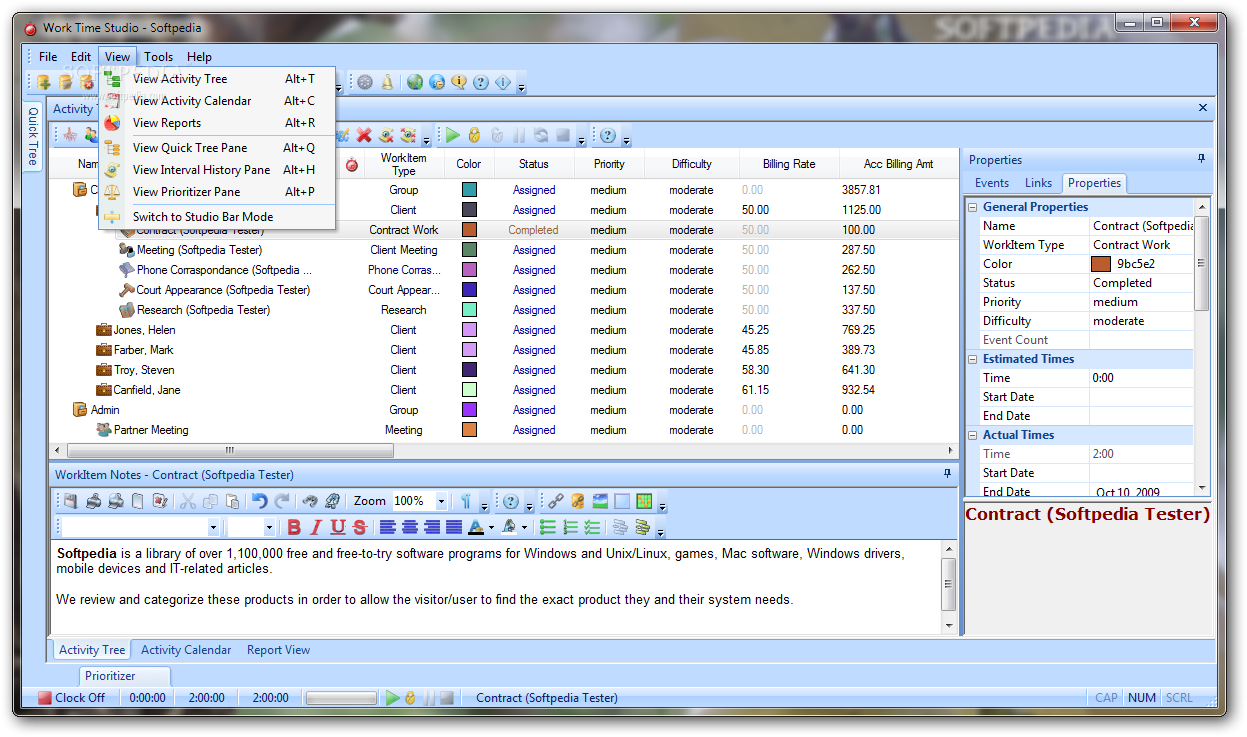Open the Quick Tree side tab
The height and width of the screenshot is (737, 1247).
click(33, 135)
